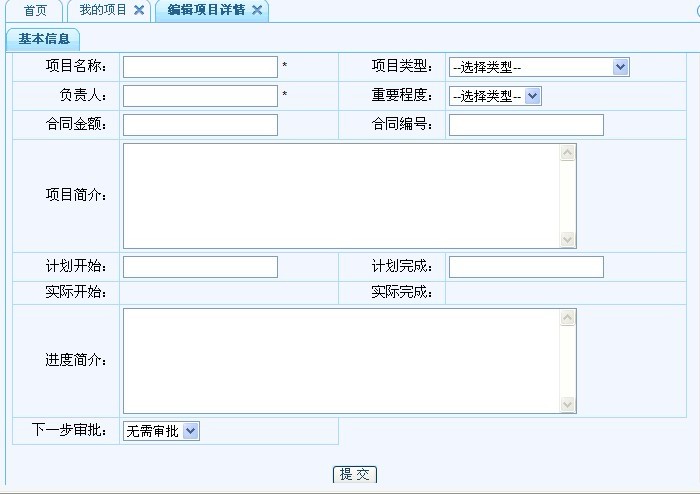Close the 我的项目 tab
Screen dimensions: 700x494
[139, 10]
